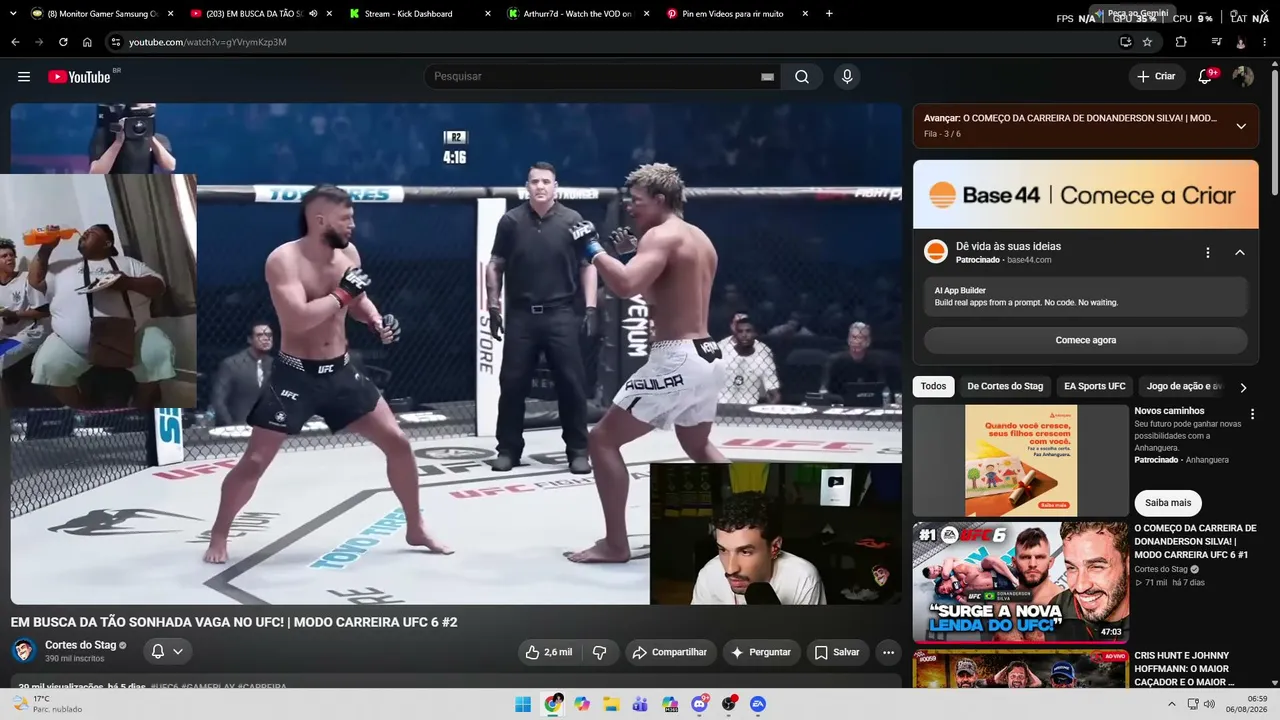1280x720 pixels.
Task: Select the EA Sports UFC chip
Action: pyautogui.click(x=1095, y=386)
